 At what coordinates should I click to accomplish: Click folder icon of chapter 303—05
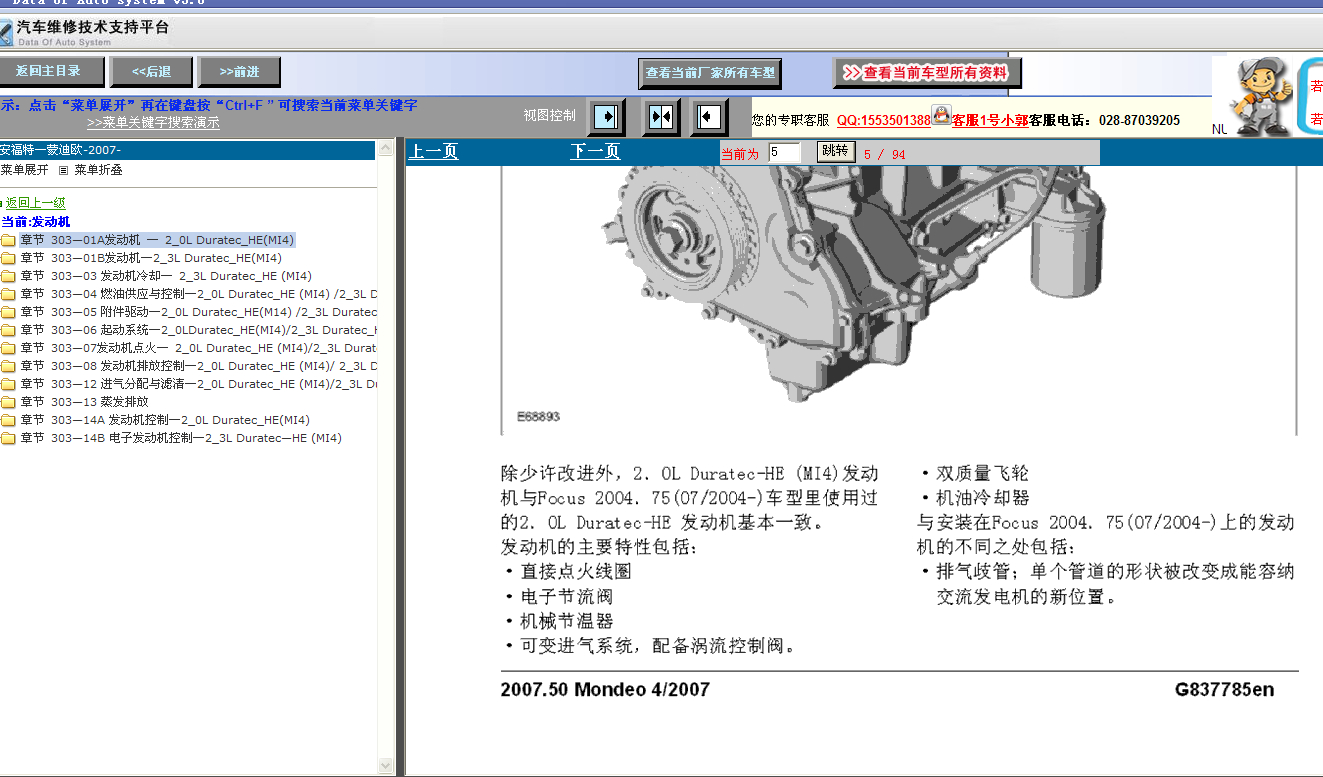pyautogui.click(x=8, y=312)
